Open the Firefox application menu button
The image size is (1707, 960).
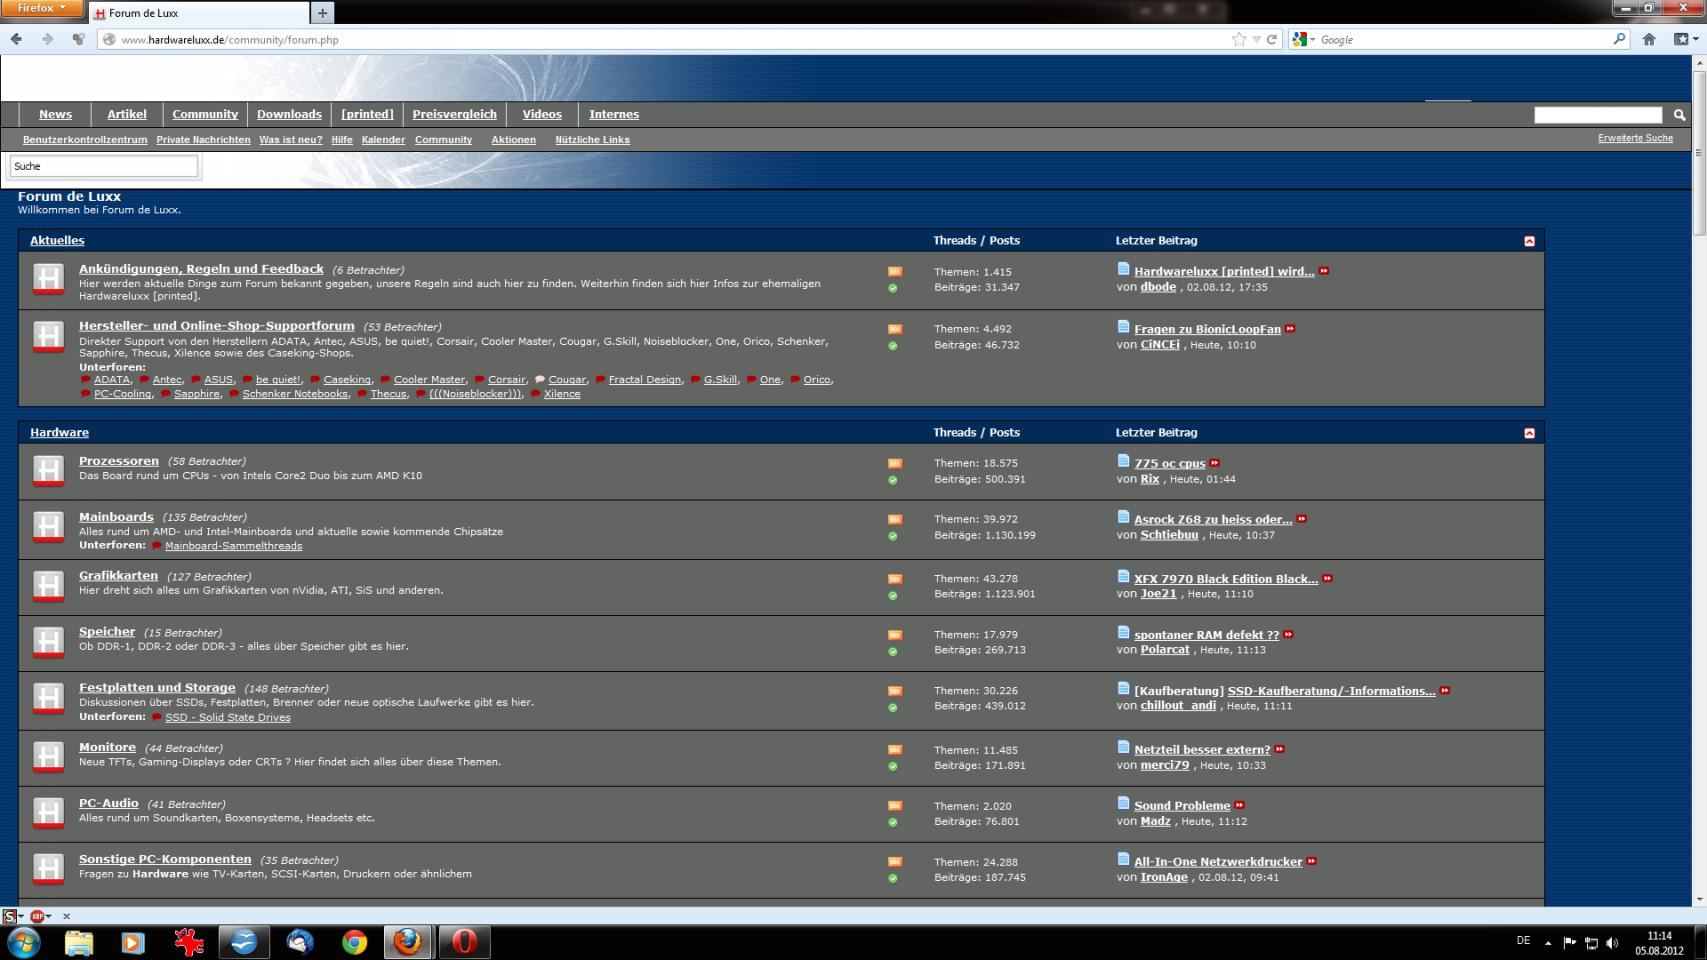[41, 8]
